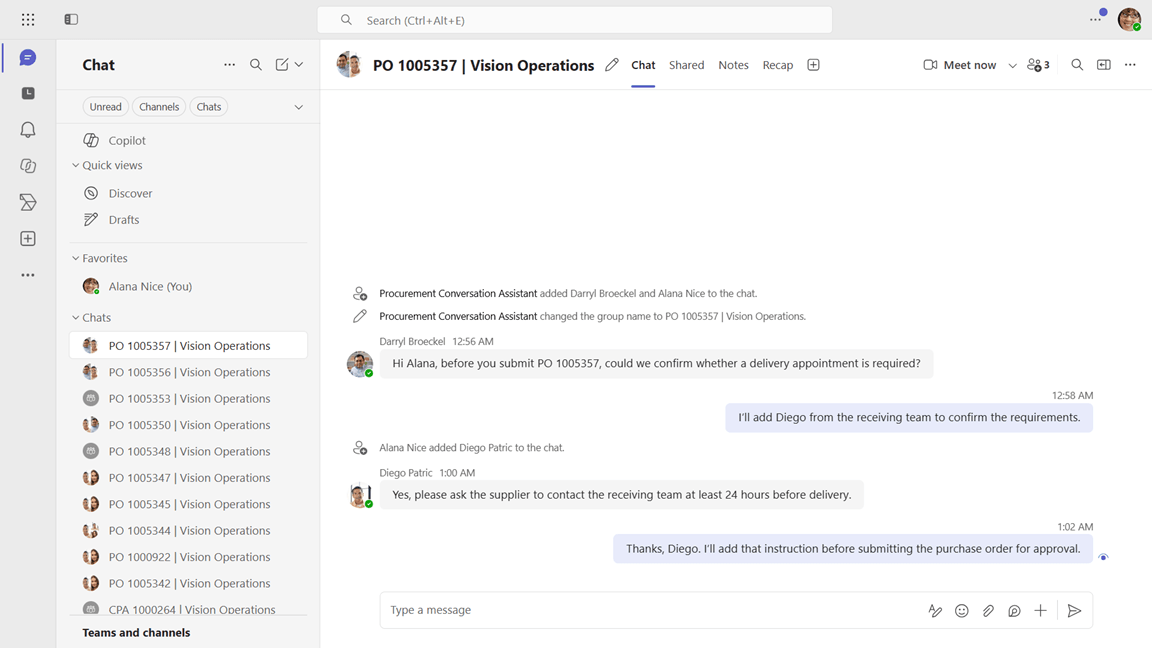Open the Loop components icon
Image resolution: width=1152 pixels, height=648 pixels.
click(x=1014, y=611)
